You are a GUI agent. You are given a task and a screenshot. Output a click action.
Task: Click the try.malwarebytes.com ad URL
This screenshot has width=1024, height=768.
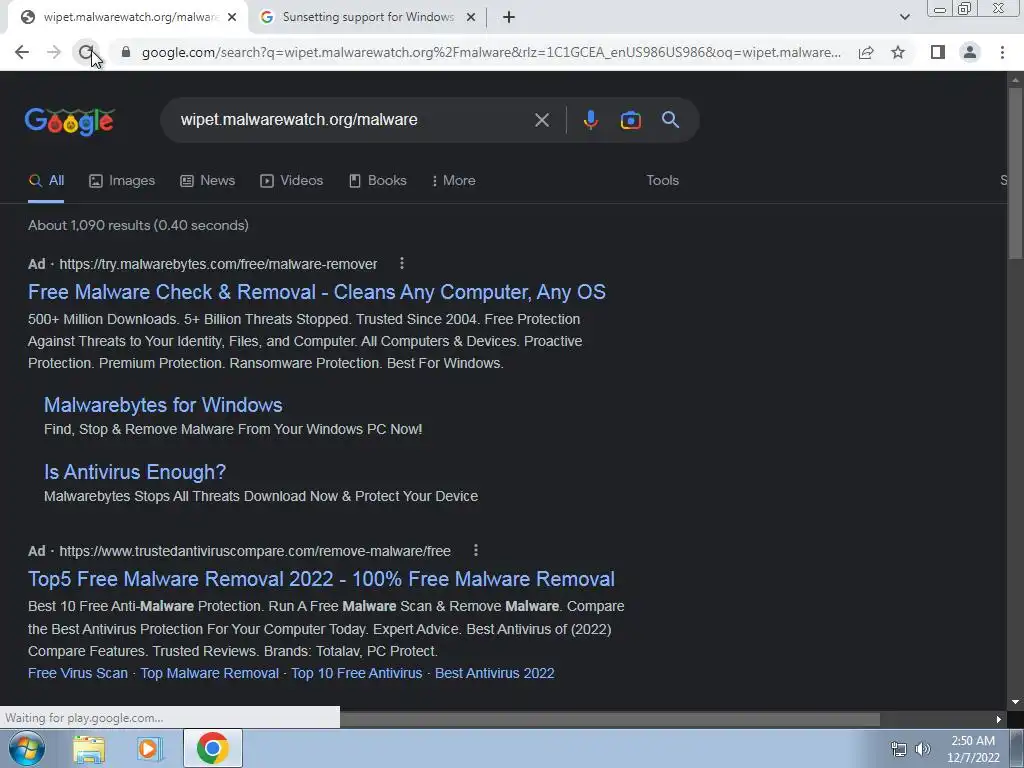218,264
